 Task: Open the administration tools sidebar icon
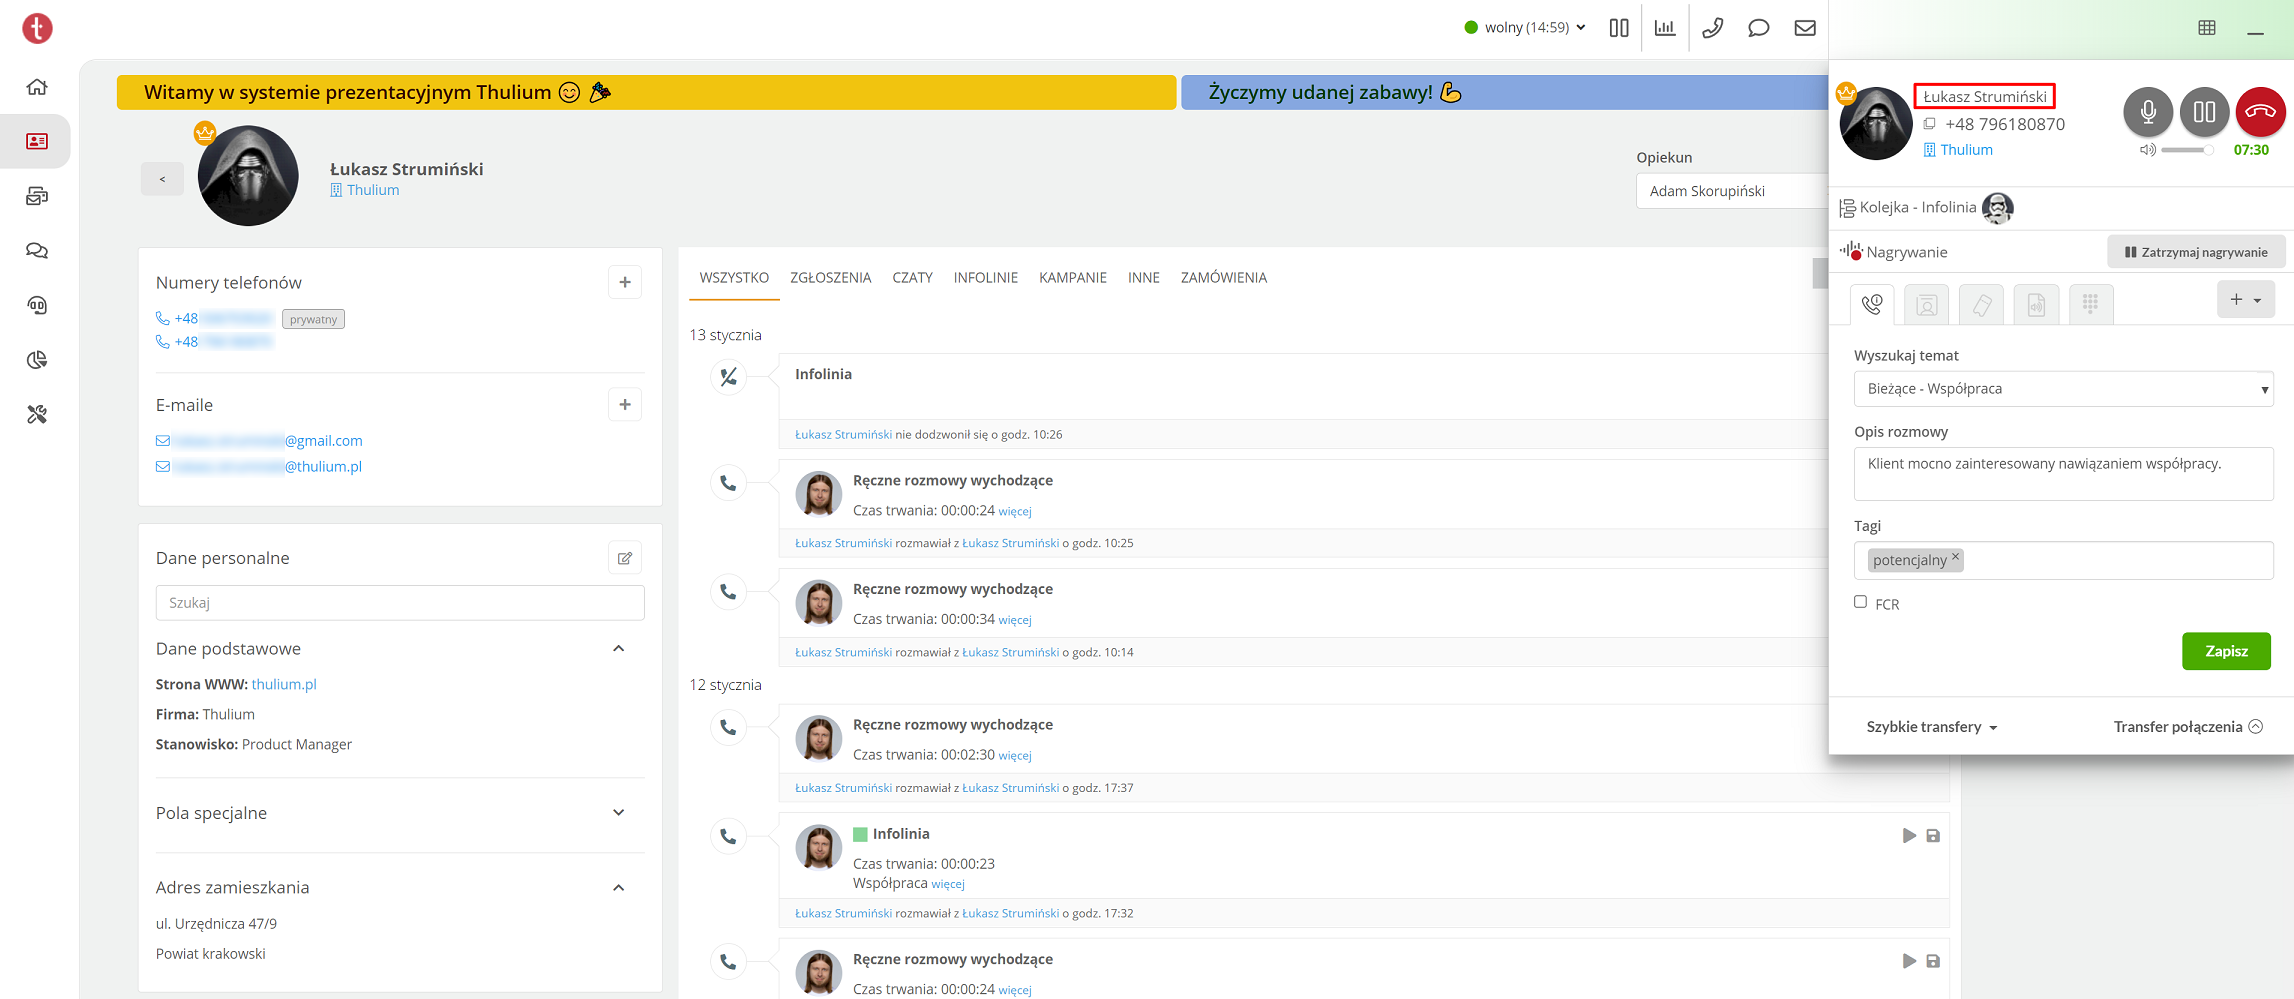37,414
